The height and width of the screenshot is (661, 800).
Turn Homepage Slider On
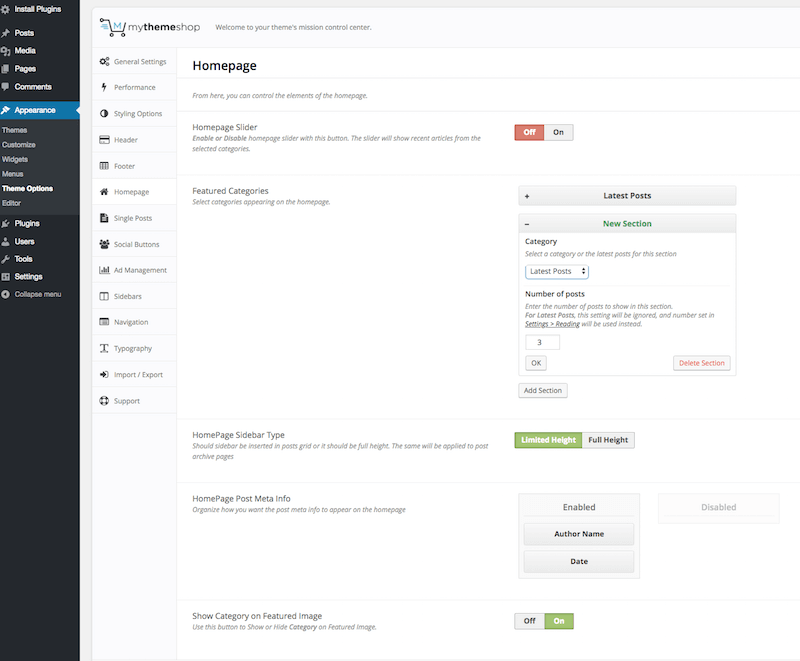[x=559, y=132]
